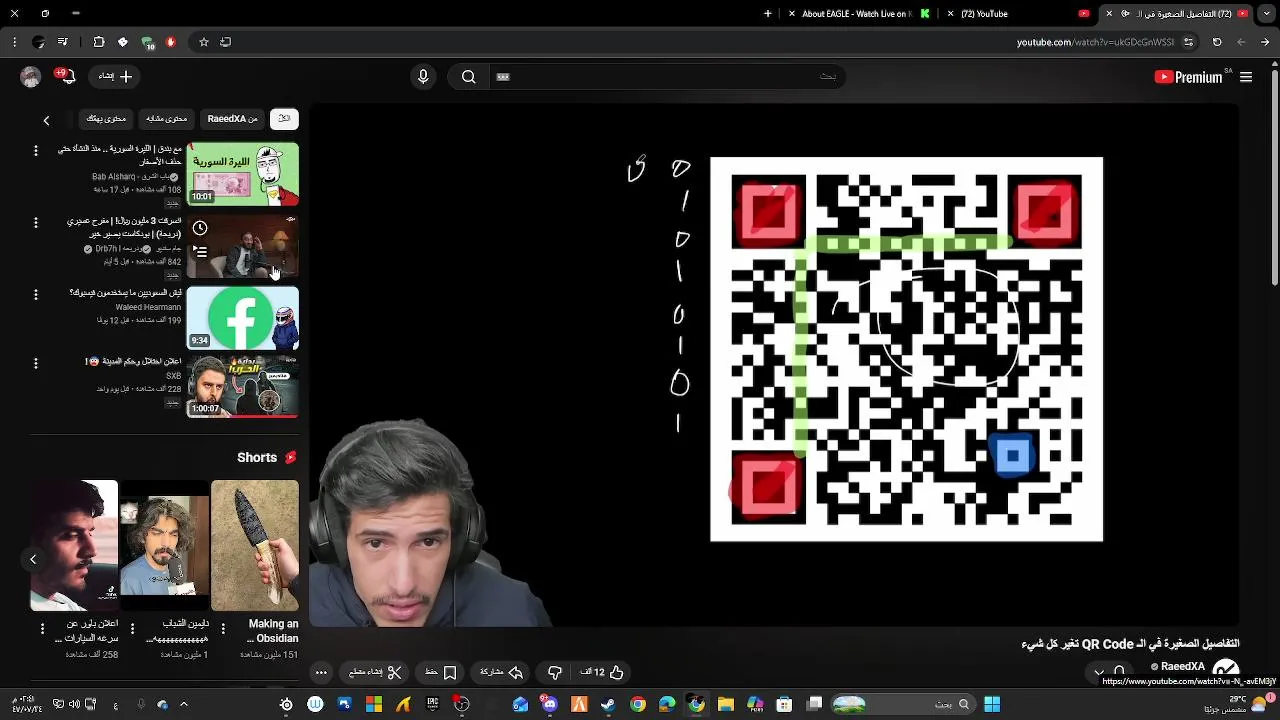The height and width of the screenshot is (720, 1280).
Task: Select the similar content filter chip
Action: 167,119
